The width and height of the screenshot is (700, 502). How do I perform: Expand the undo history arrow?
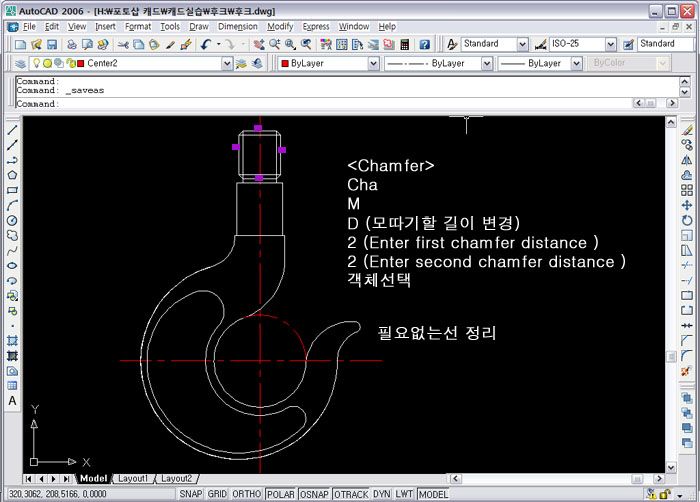coord(218,44)
